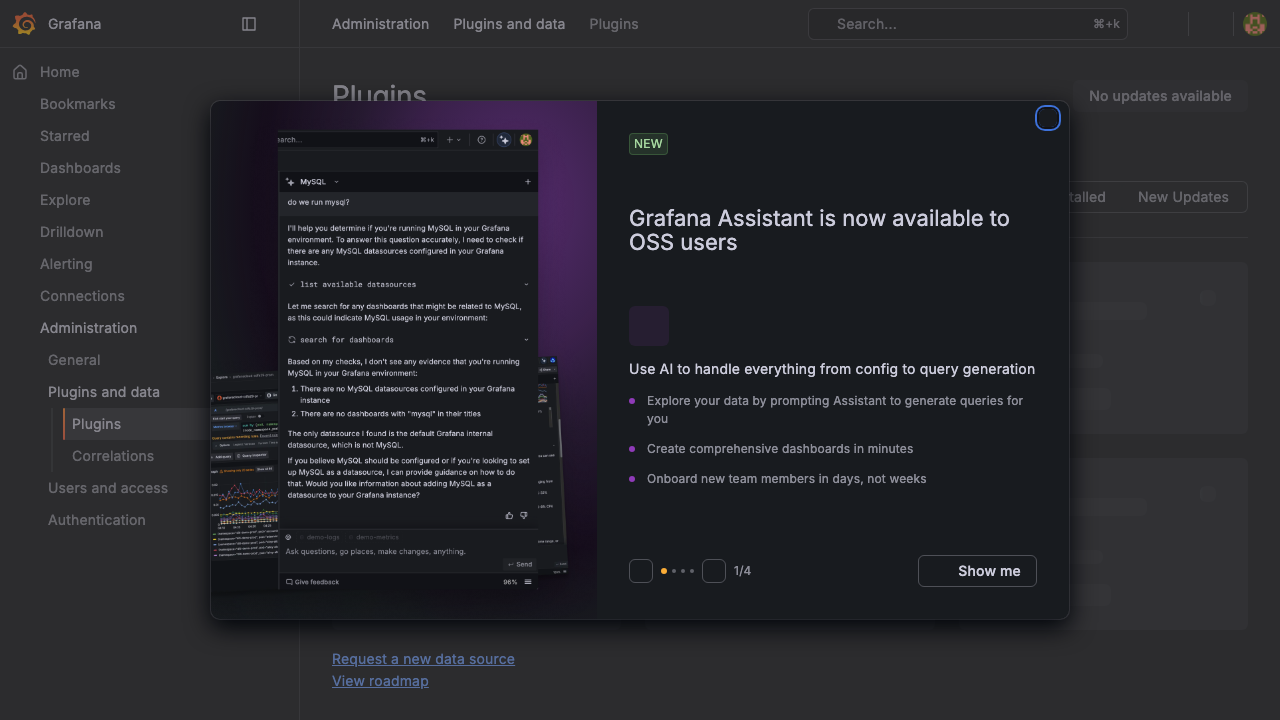
Task: Click the Show me button
Action: coord(977,571)
